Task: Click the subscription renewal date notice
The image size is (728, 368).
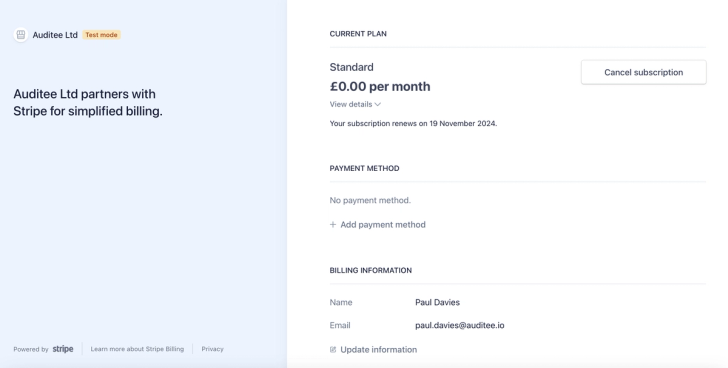Action: (413, 123)
